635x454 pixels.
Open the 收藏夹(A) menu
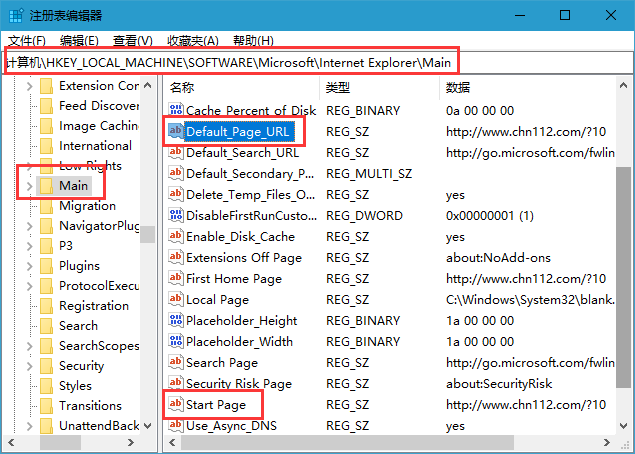(x=193, y=41)
